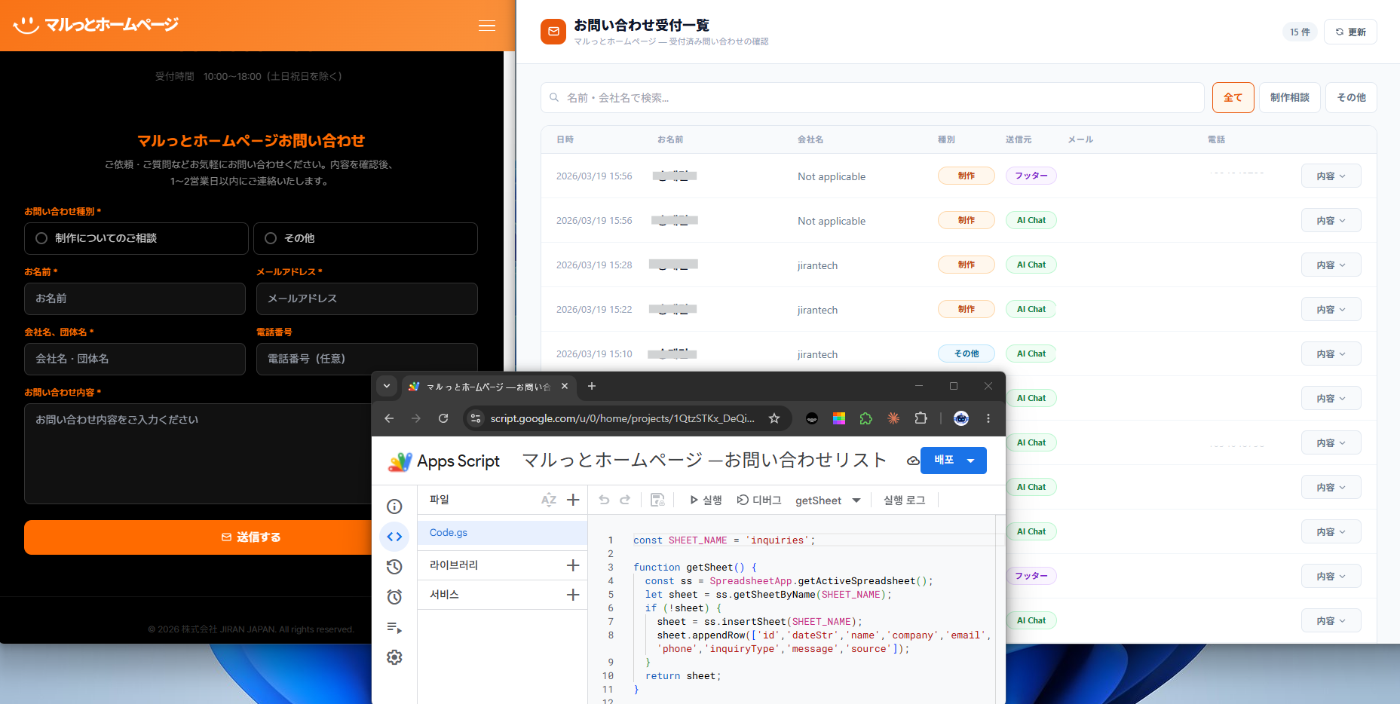Click the redo arrow in editor toolbar

coord(625,500)
